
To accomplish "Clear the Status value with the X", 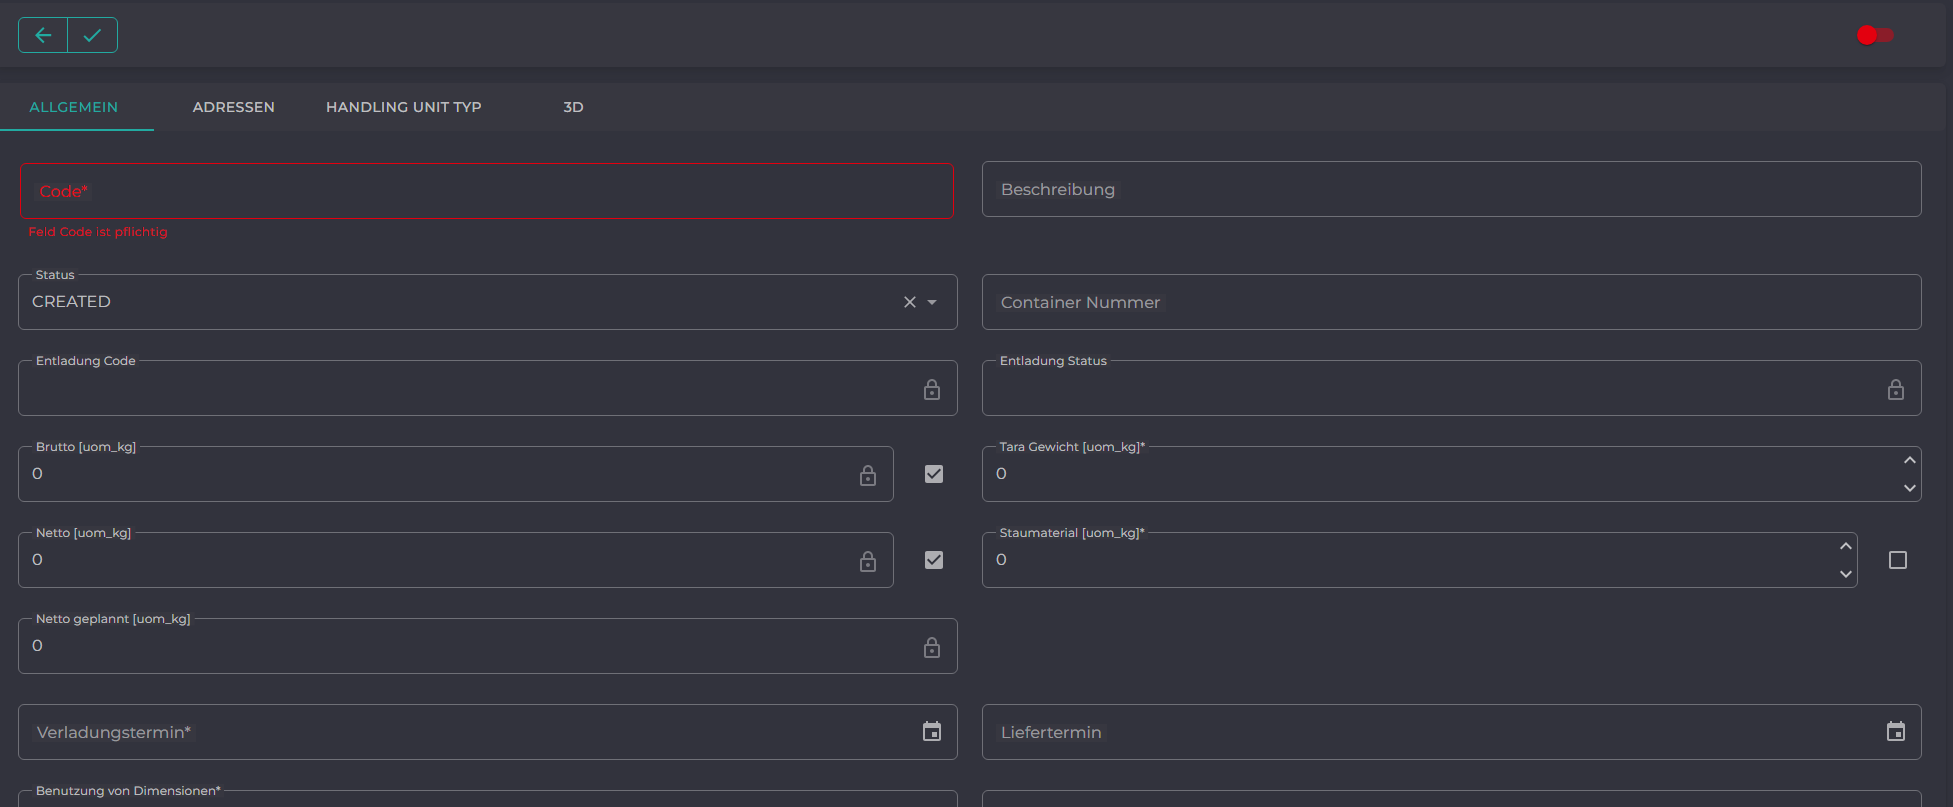I will 910,302.
